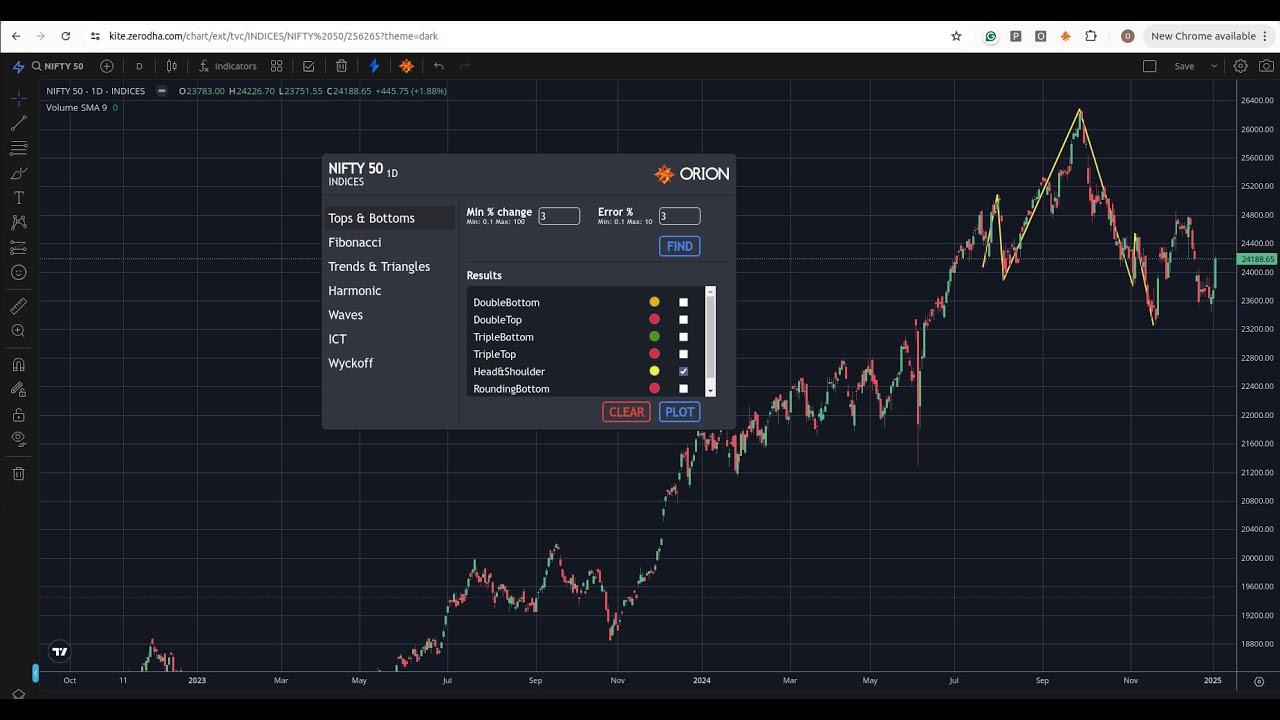Select the crosshair cursor tool
Viewport: 1280px width, 720px height.
[18, 99]
